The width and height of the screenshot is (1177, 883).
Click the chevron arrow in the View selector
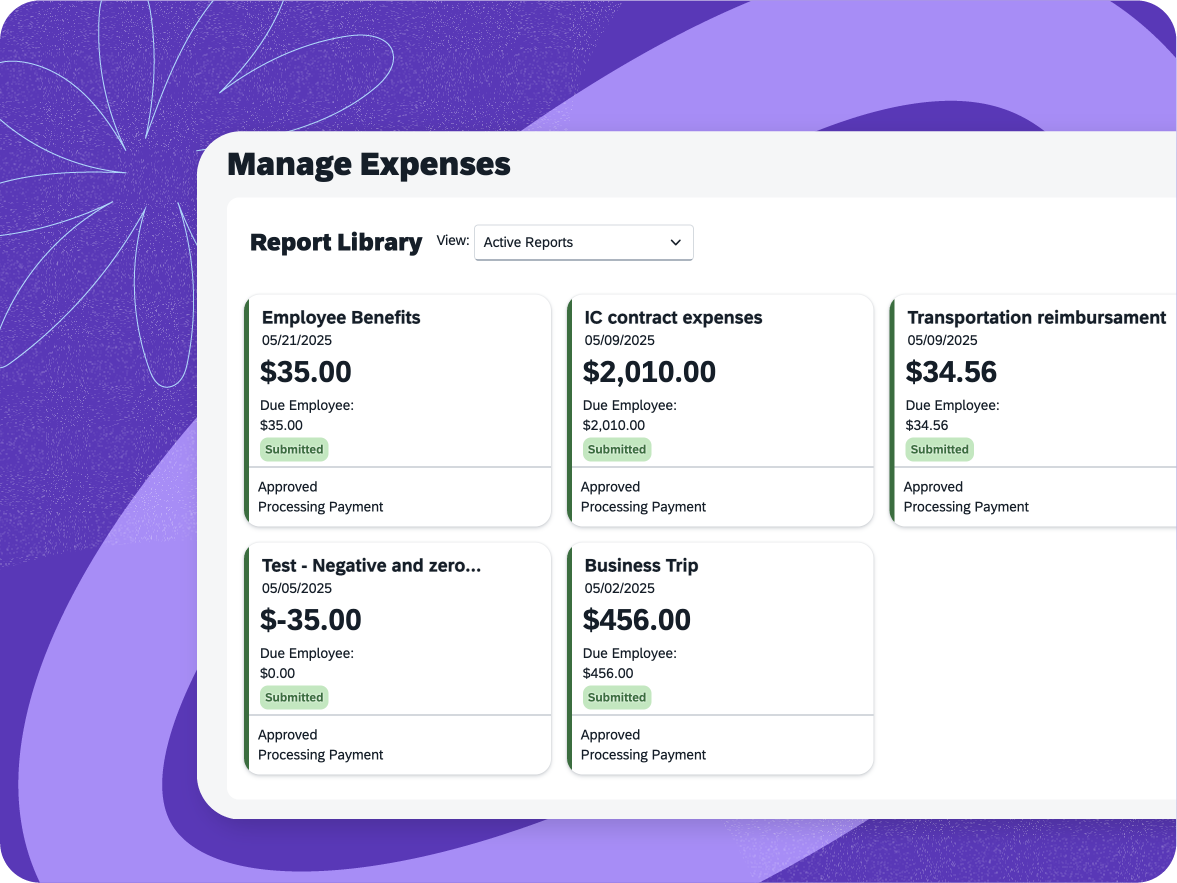(x=676, y=243)
